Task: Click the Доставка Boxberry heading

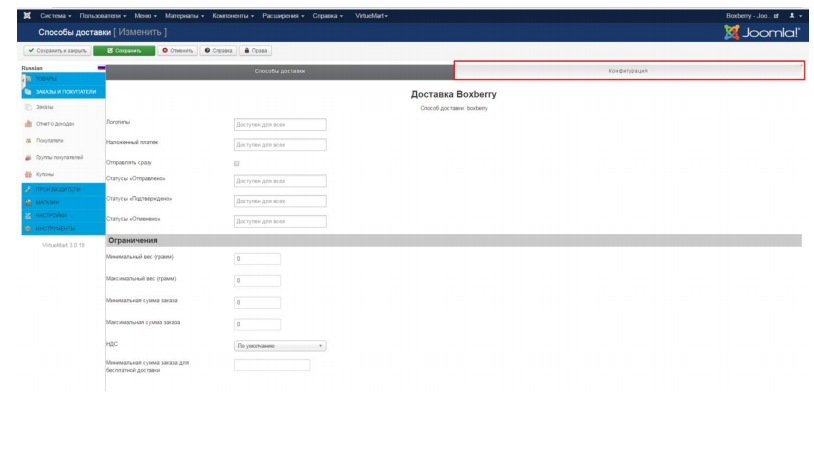Action: coord(454,94)
